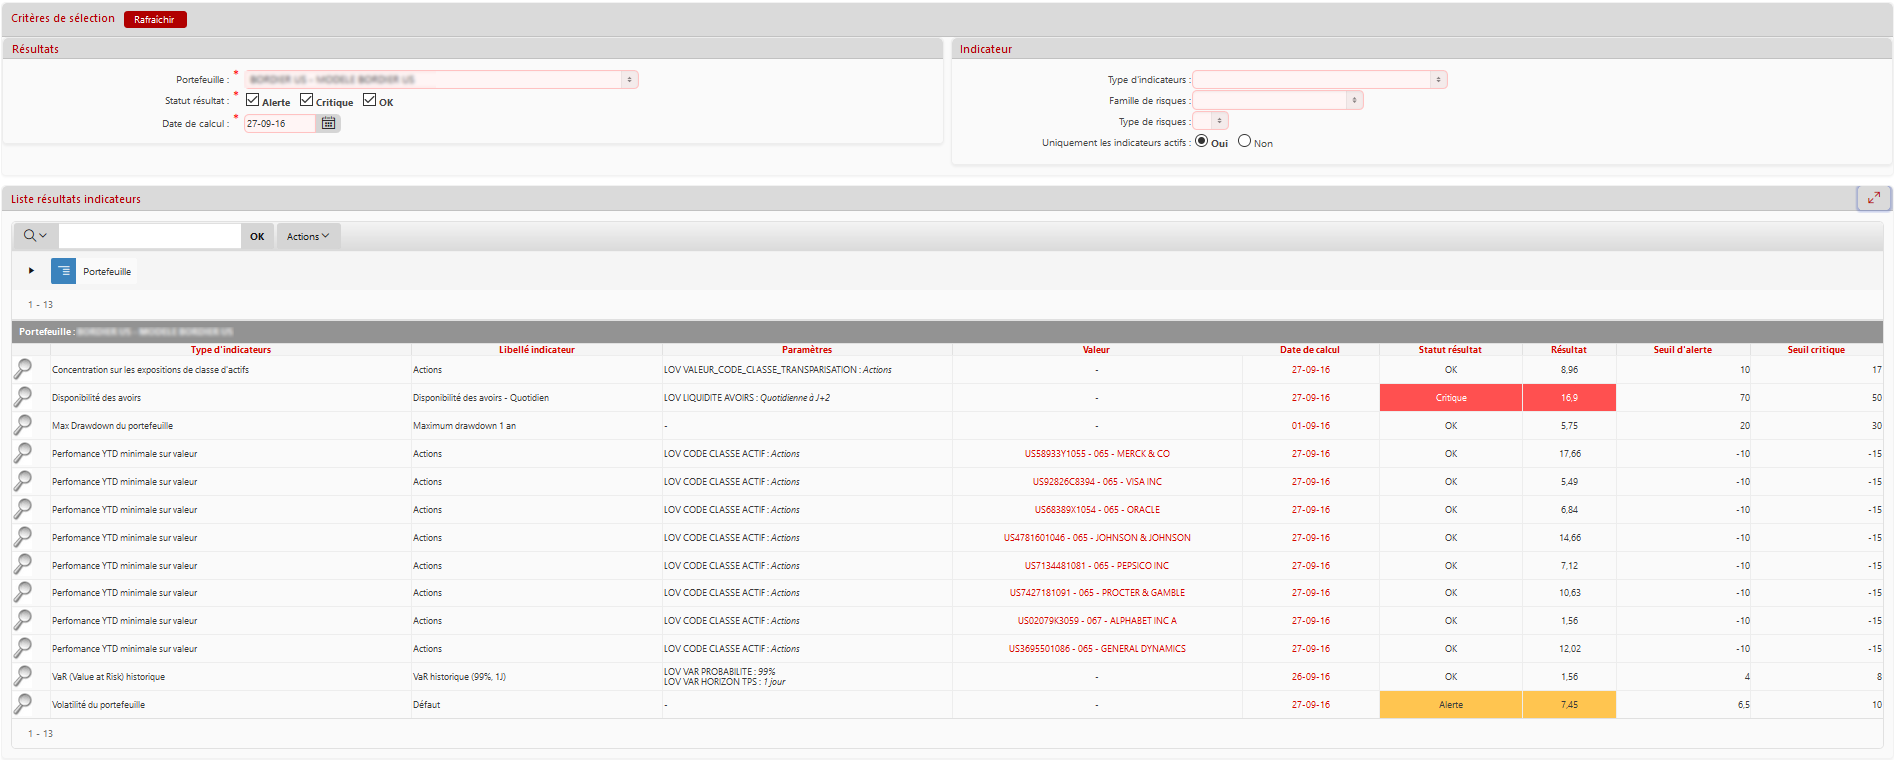Click the search magnifier column selector
The width and height of the screenshot is (1897, 760).
pyautogui.click(x=35, y=236)
